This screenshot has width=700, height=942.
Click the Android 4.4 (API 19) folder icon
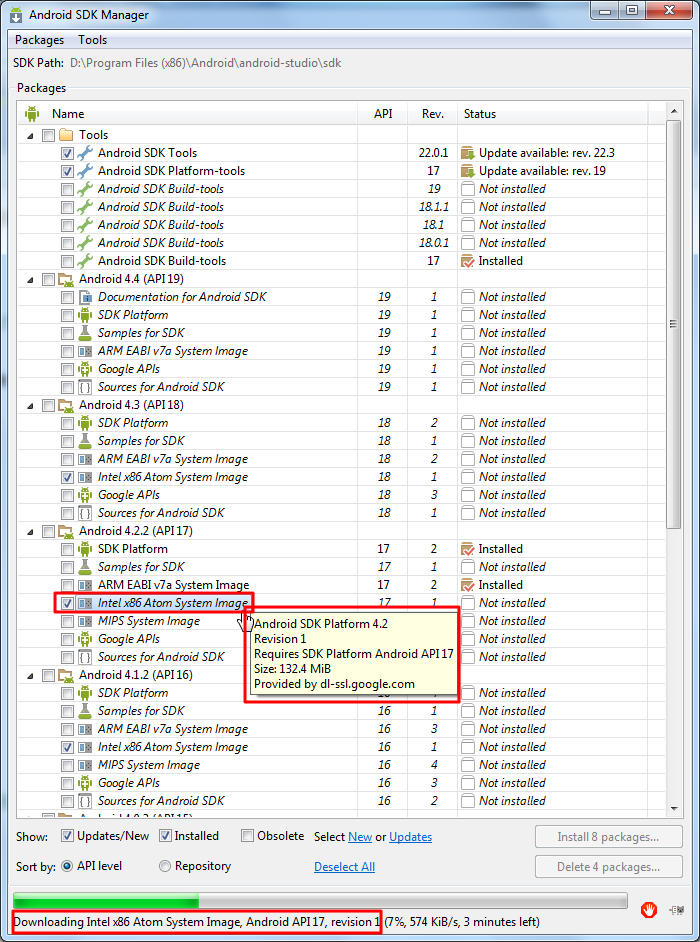click(x=66, y=279)
